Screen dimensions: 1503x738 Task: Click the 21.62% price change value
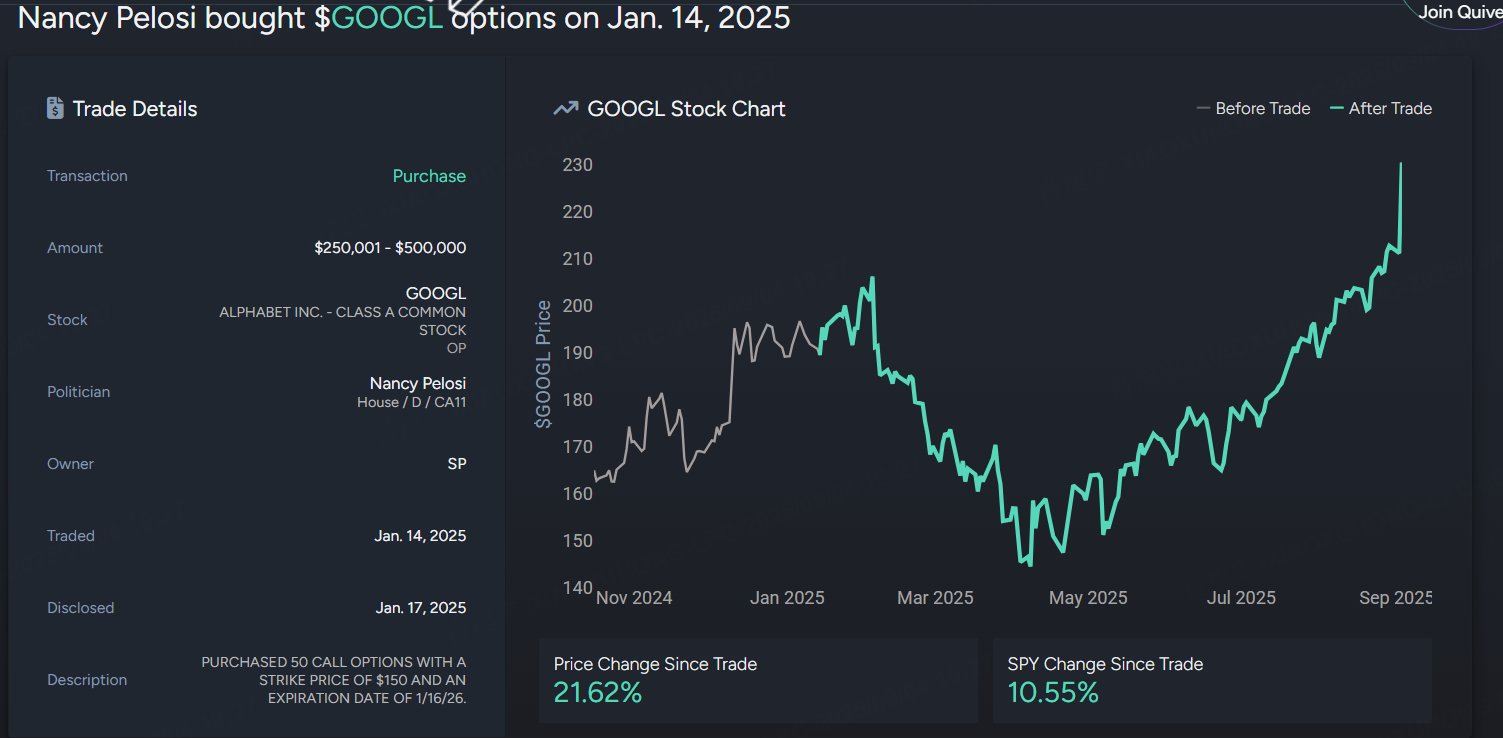[598, 692]
